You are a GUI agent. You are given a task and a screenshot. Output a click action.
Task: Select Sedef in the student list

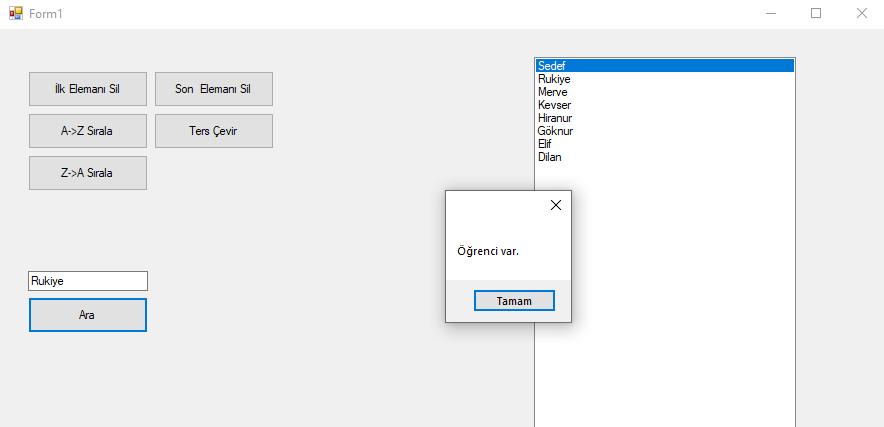(552, 66)
